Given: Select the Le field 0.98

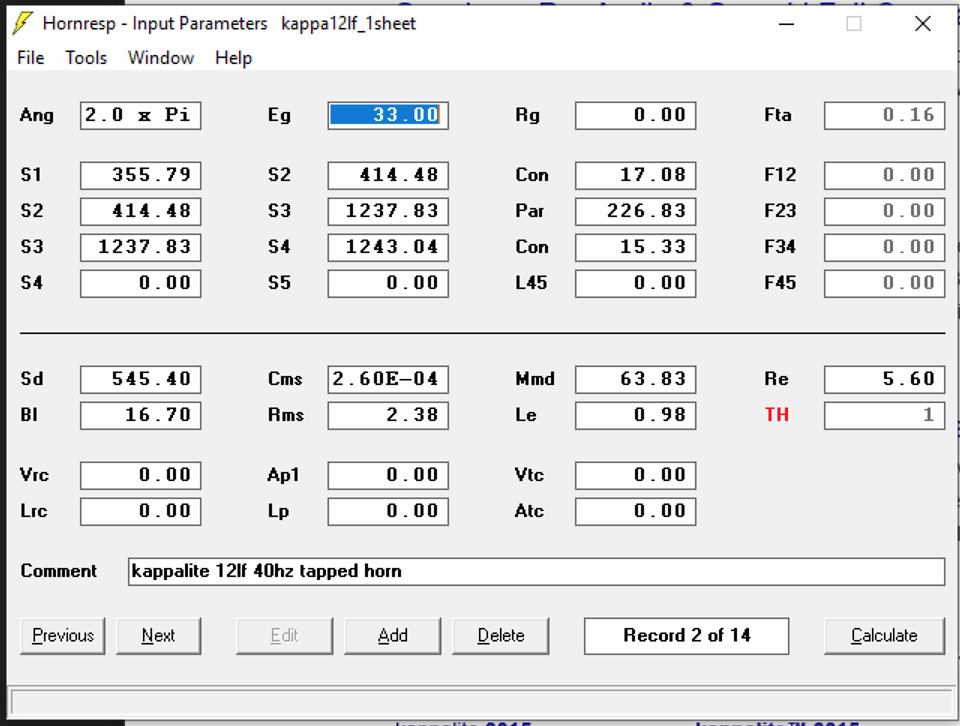Looking at the screenshot, I should (x=636, y=416).
